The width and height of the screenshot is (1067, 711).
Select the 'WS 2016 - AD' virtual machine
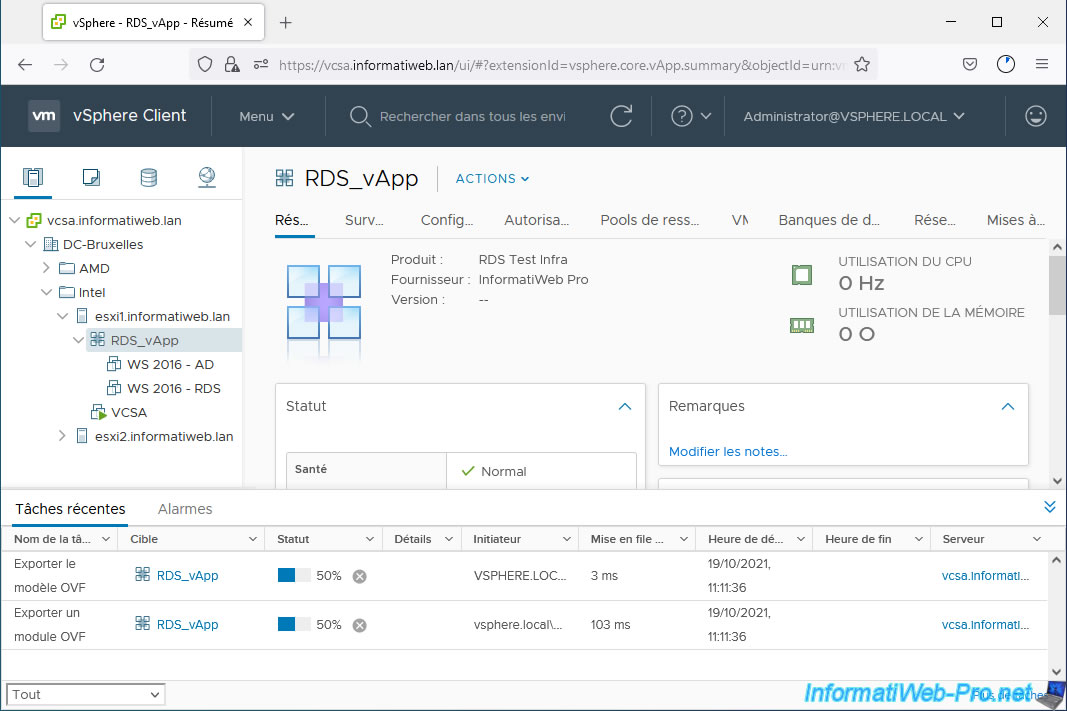pos(170,365)
